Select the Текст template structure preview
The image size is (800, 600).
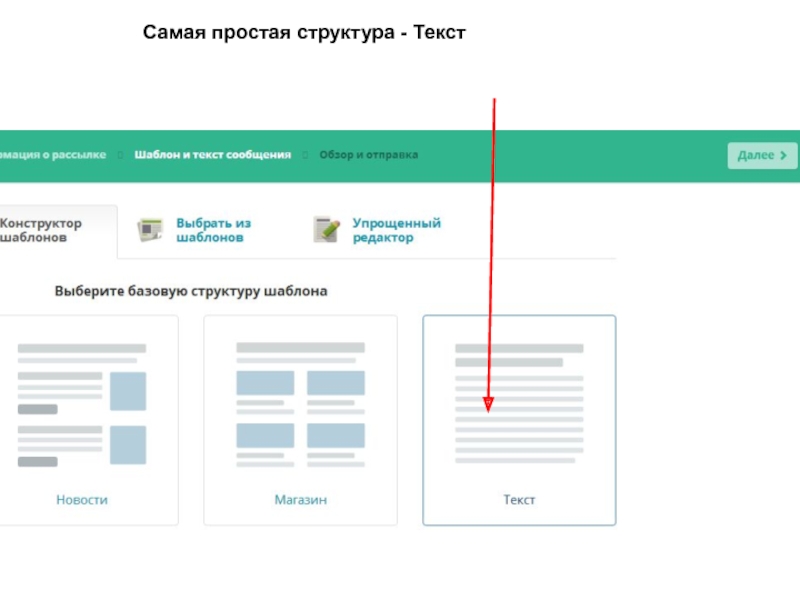pos(519,404)
